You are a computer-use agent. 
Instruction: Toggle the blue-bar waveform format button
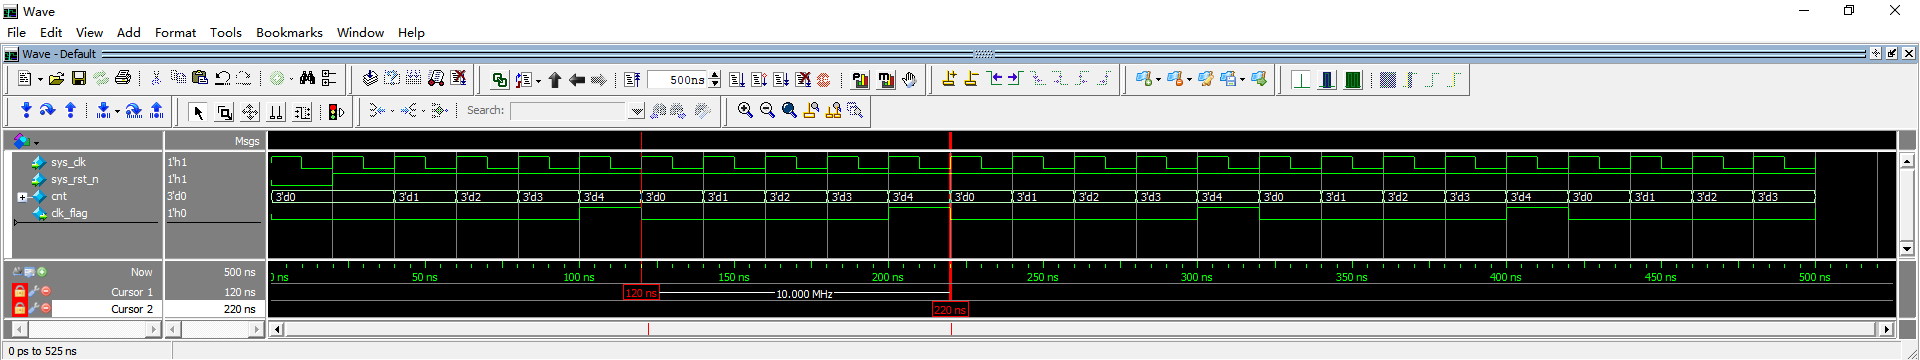[x=1327, y=80]
